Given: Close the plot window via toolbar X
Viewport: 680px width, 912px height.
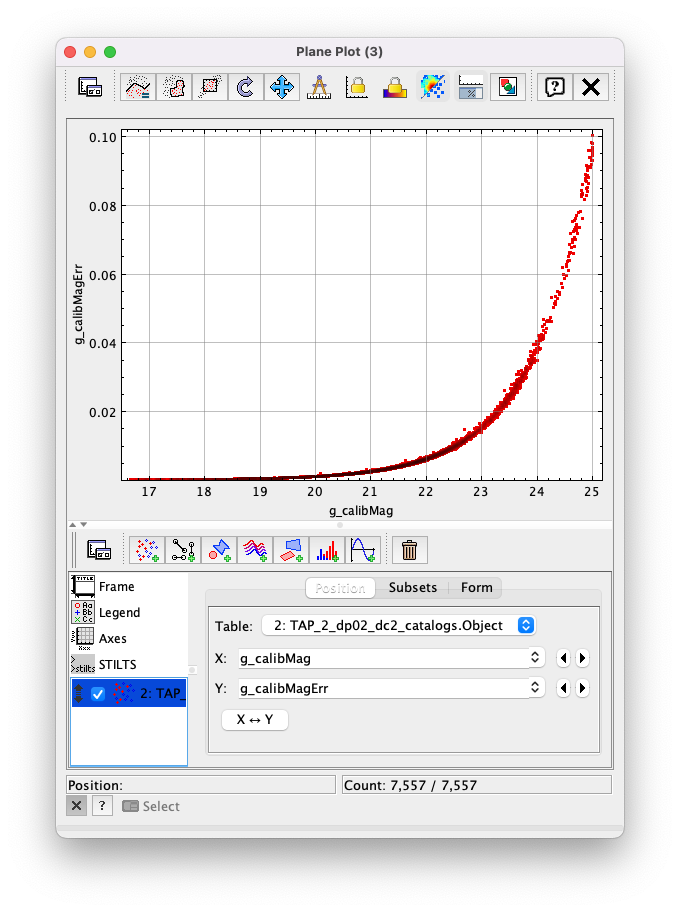Looking at the screenshot, I should 591,87.
